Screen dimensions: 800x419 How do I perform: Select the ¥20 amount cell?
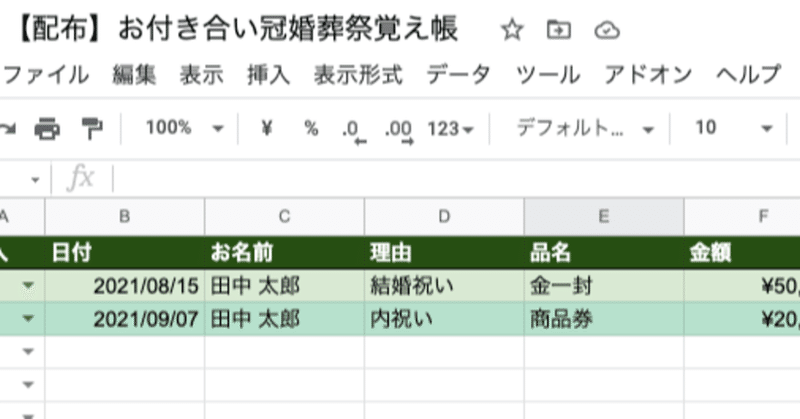742,319
